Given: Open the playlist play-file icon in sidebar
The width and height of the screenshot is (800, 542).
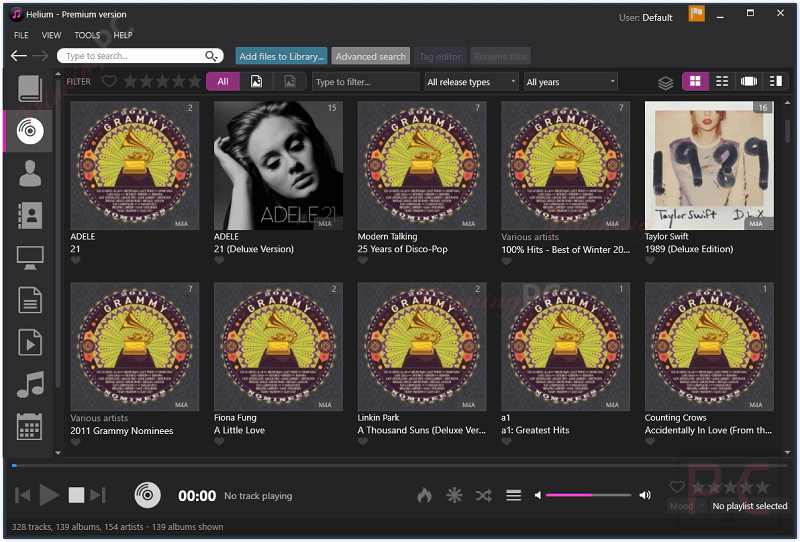Looking at the screenshot, I should [x=30, y=342].
